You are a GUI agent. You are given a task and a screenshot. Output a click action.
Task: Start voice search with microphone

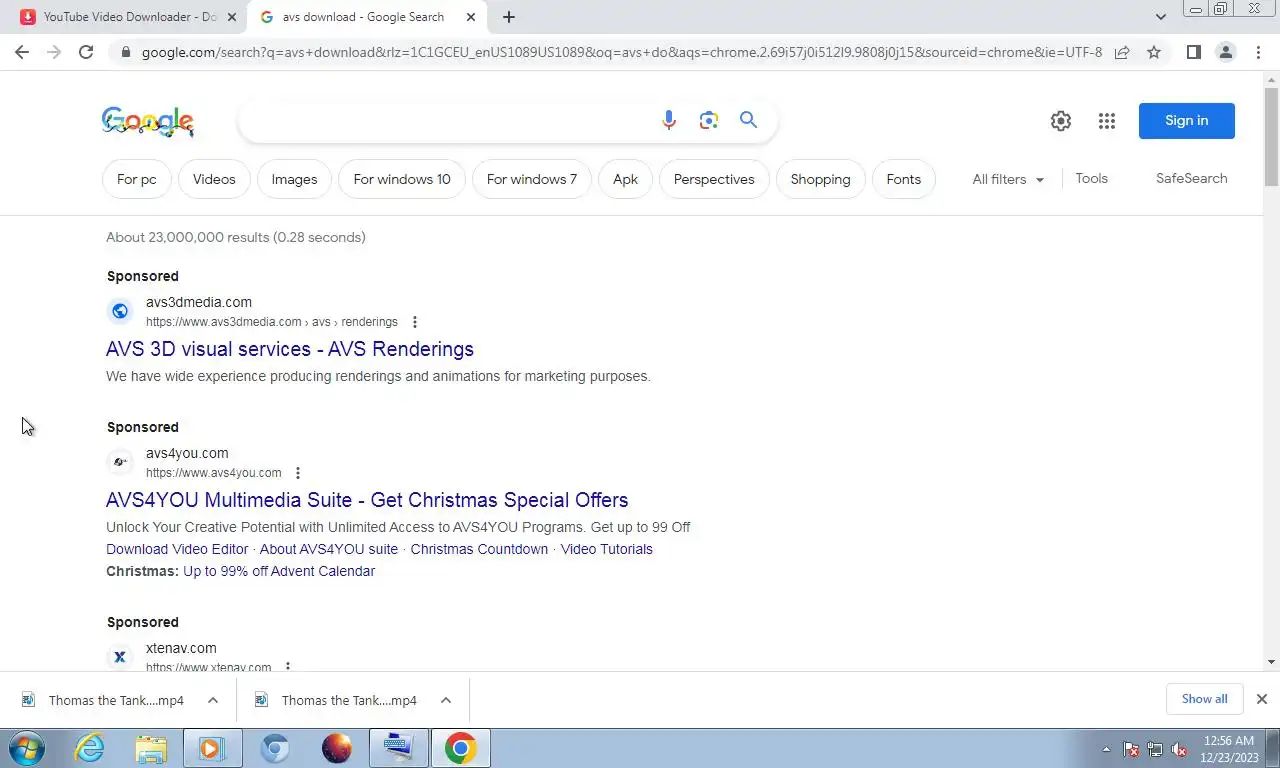669,120
